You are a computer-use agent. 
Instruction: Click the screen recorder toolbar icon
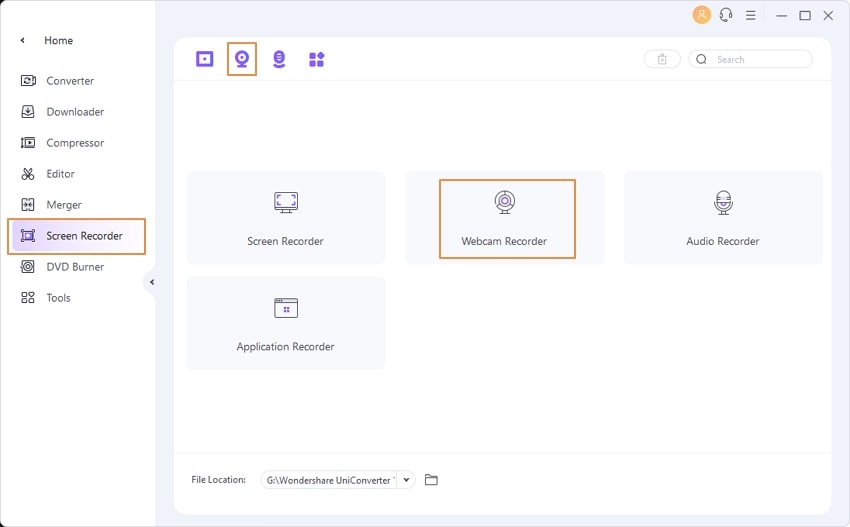tap(204, 59)
